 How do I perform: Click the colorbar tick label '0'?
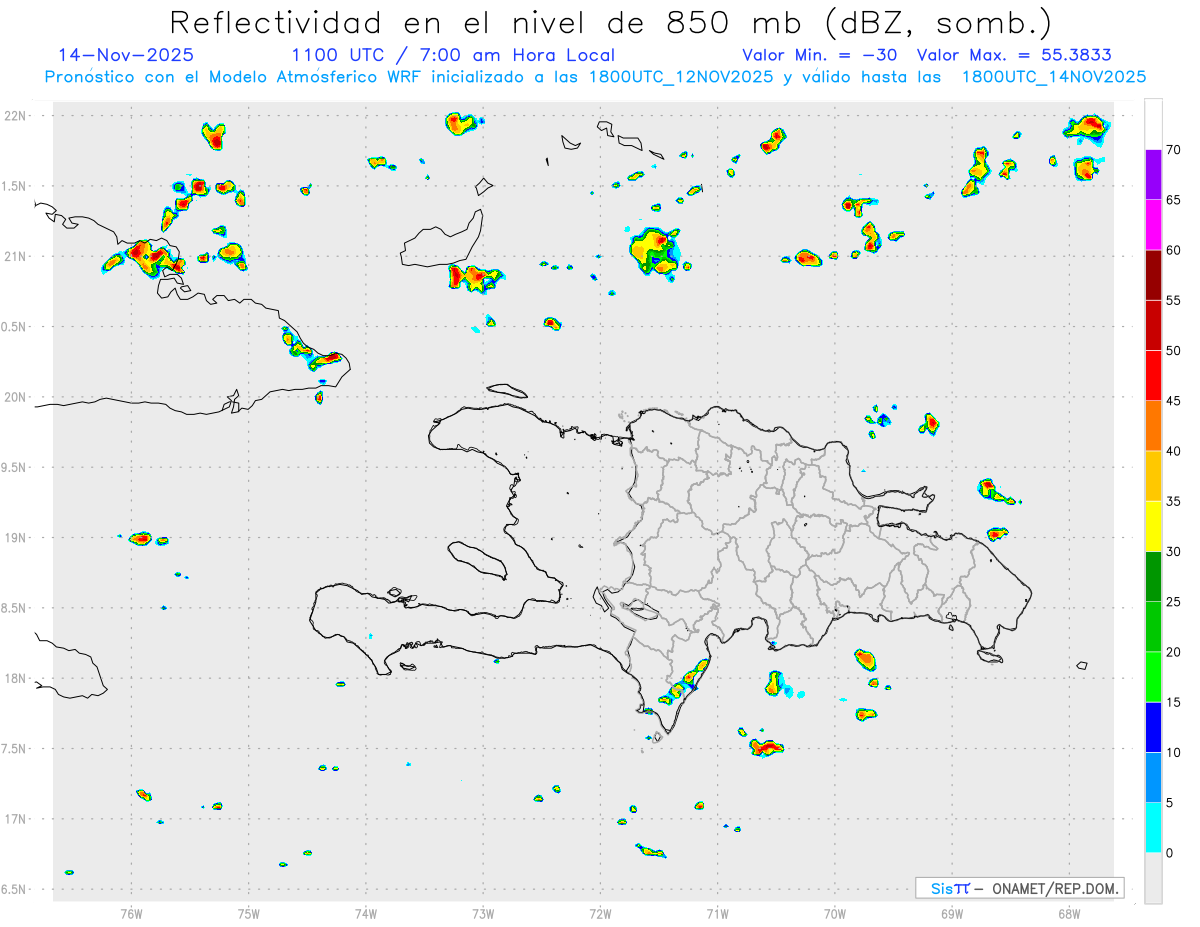[x=1169, y=853]
